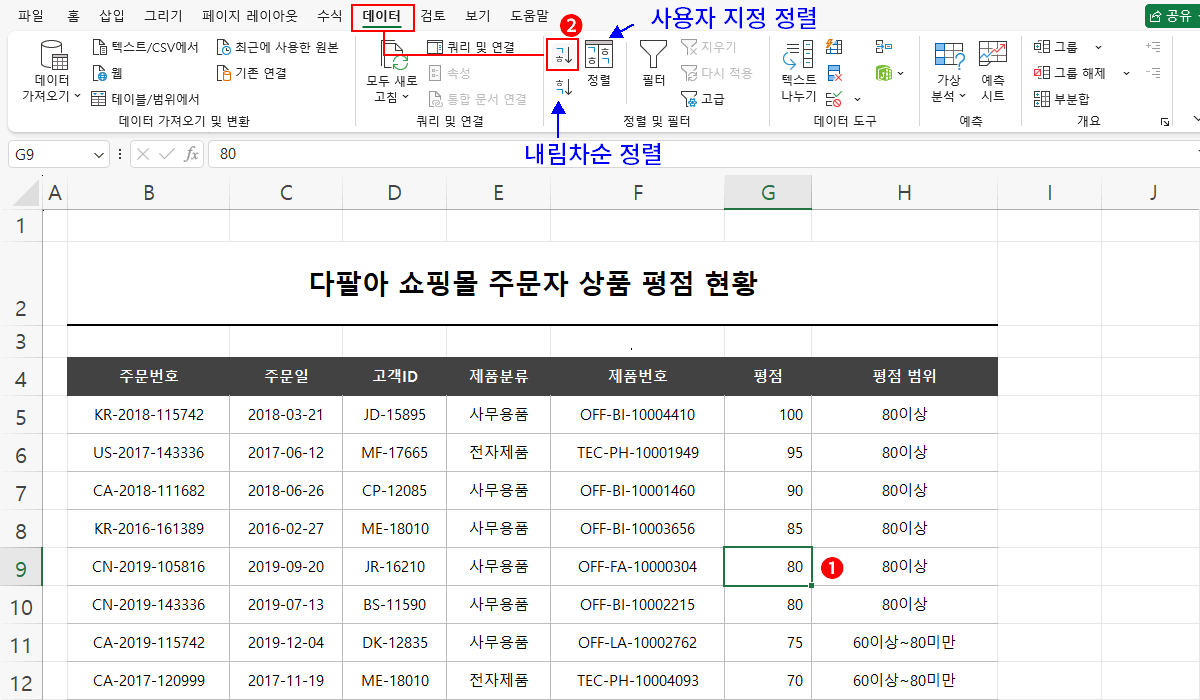The height and width of the screenshot is (700, 1200).
Task: Switch to the 그리기 tab
Action: coord(163,16)
